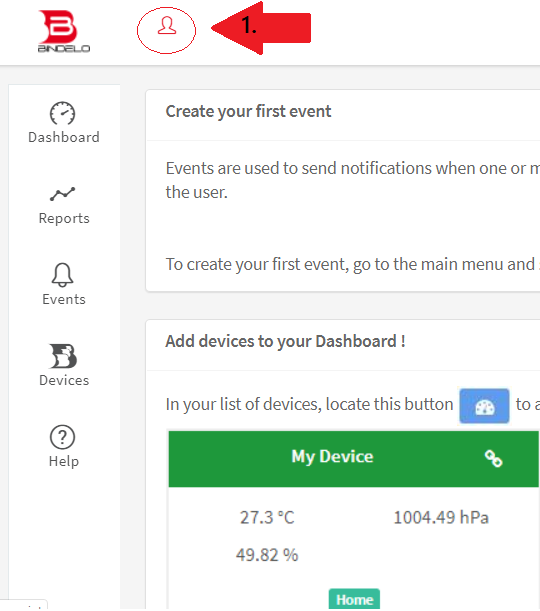This screenshot has width=540, height=611.
Task: Select the Reports chart icon
Action: pyautogui.click(x=62, y=194)
